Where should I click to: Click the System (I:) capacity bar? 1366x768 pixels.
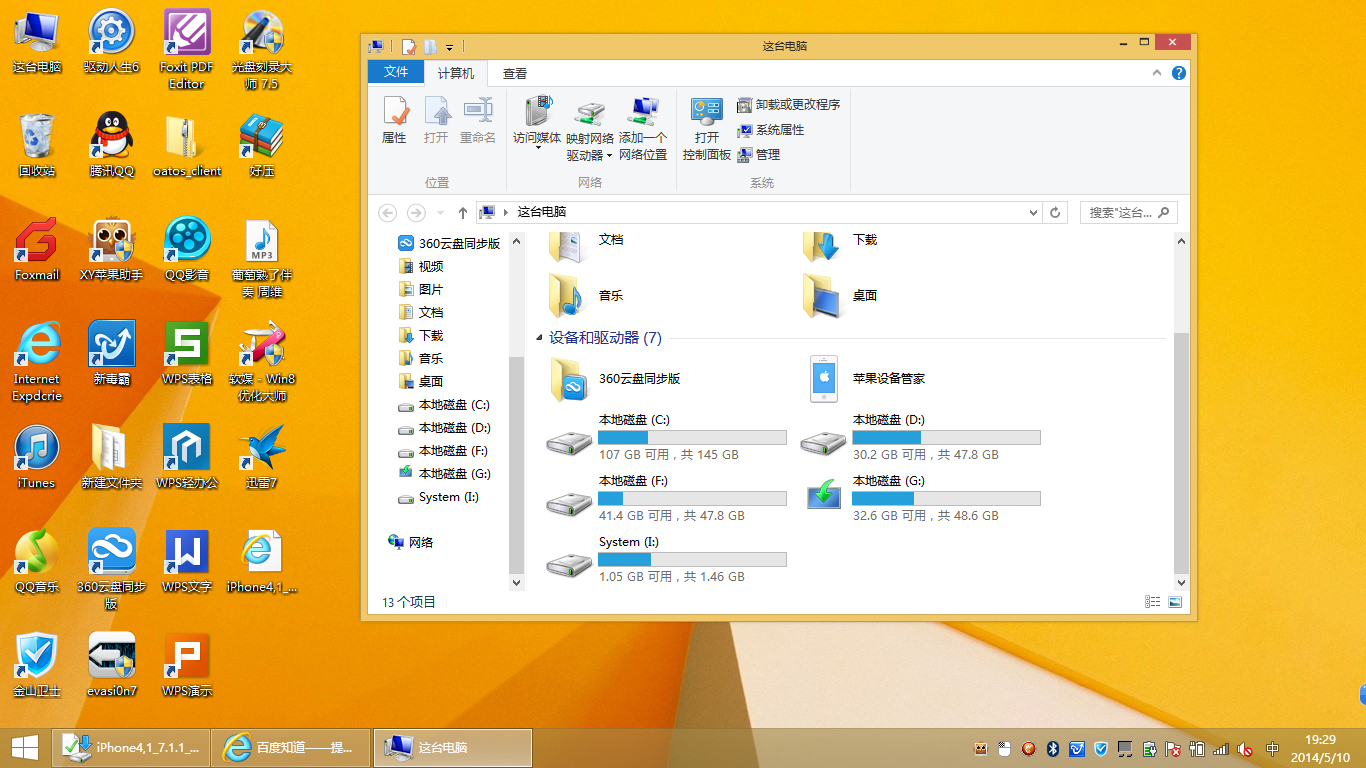coord(692,560)
